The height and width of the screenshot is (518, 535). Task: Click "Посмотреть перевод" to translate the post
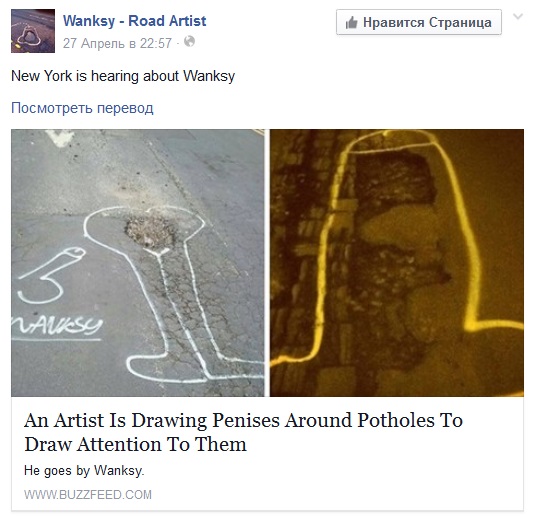pyautogui.click(x=82, y=108)
